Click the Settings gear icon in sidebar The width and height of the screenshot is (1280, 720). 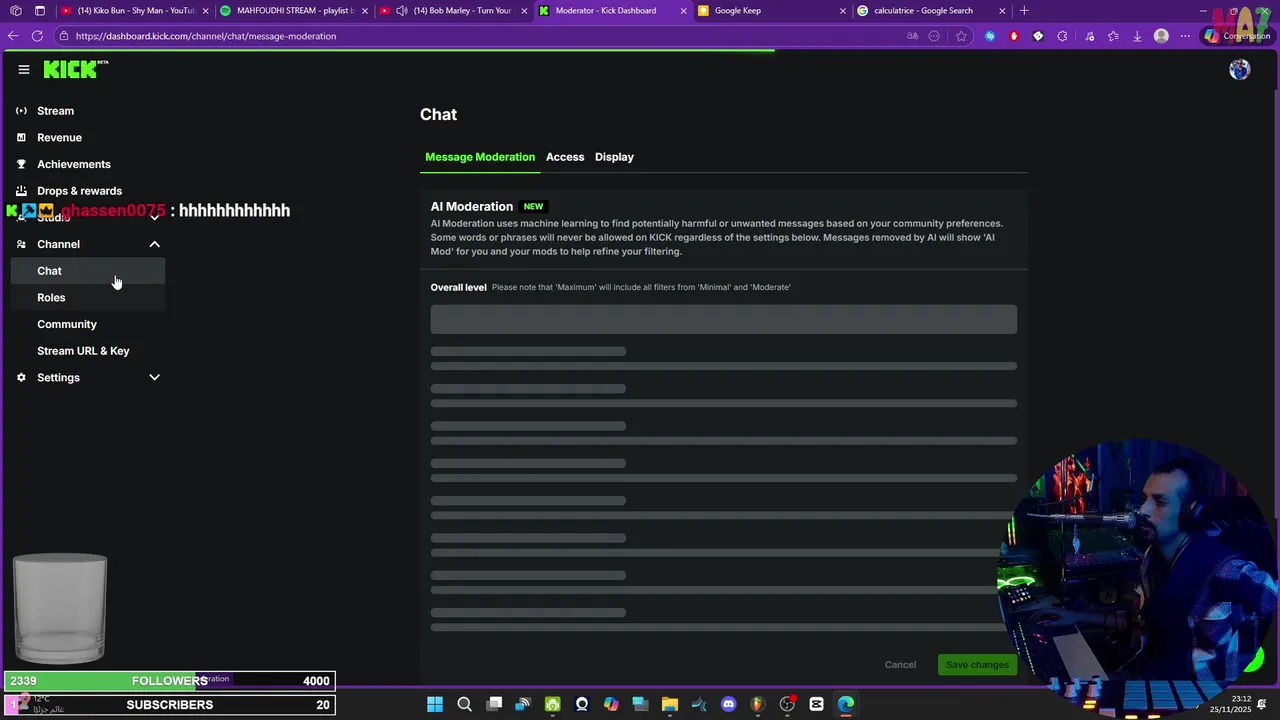coord(21,378)
